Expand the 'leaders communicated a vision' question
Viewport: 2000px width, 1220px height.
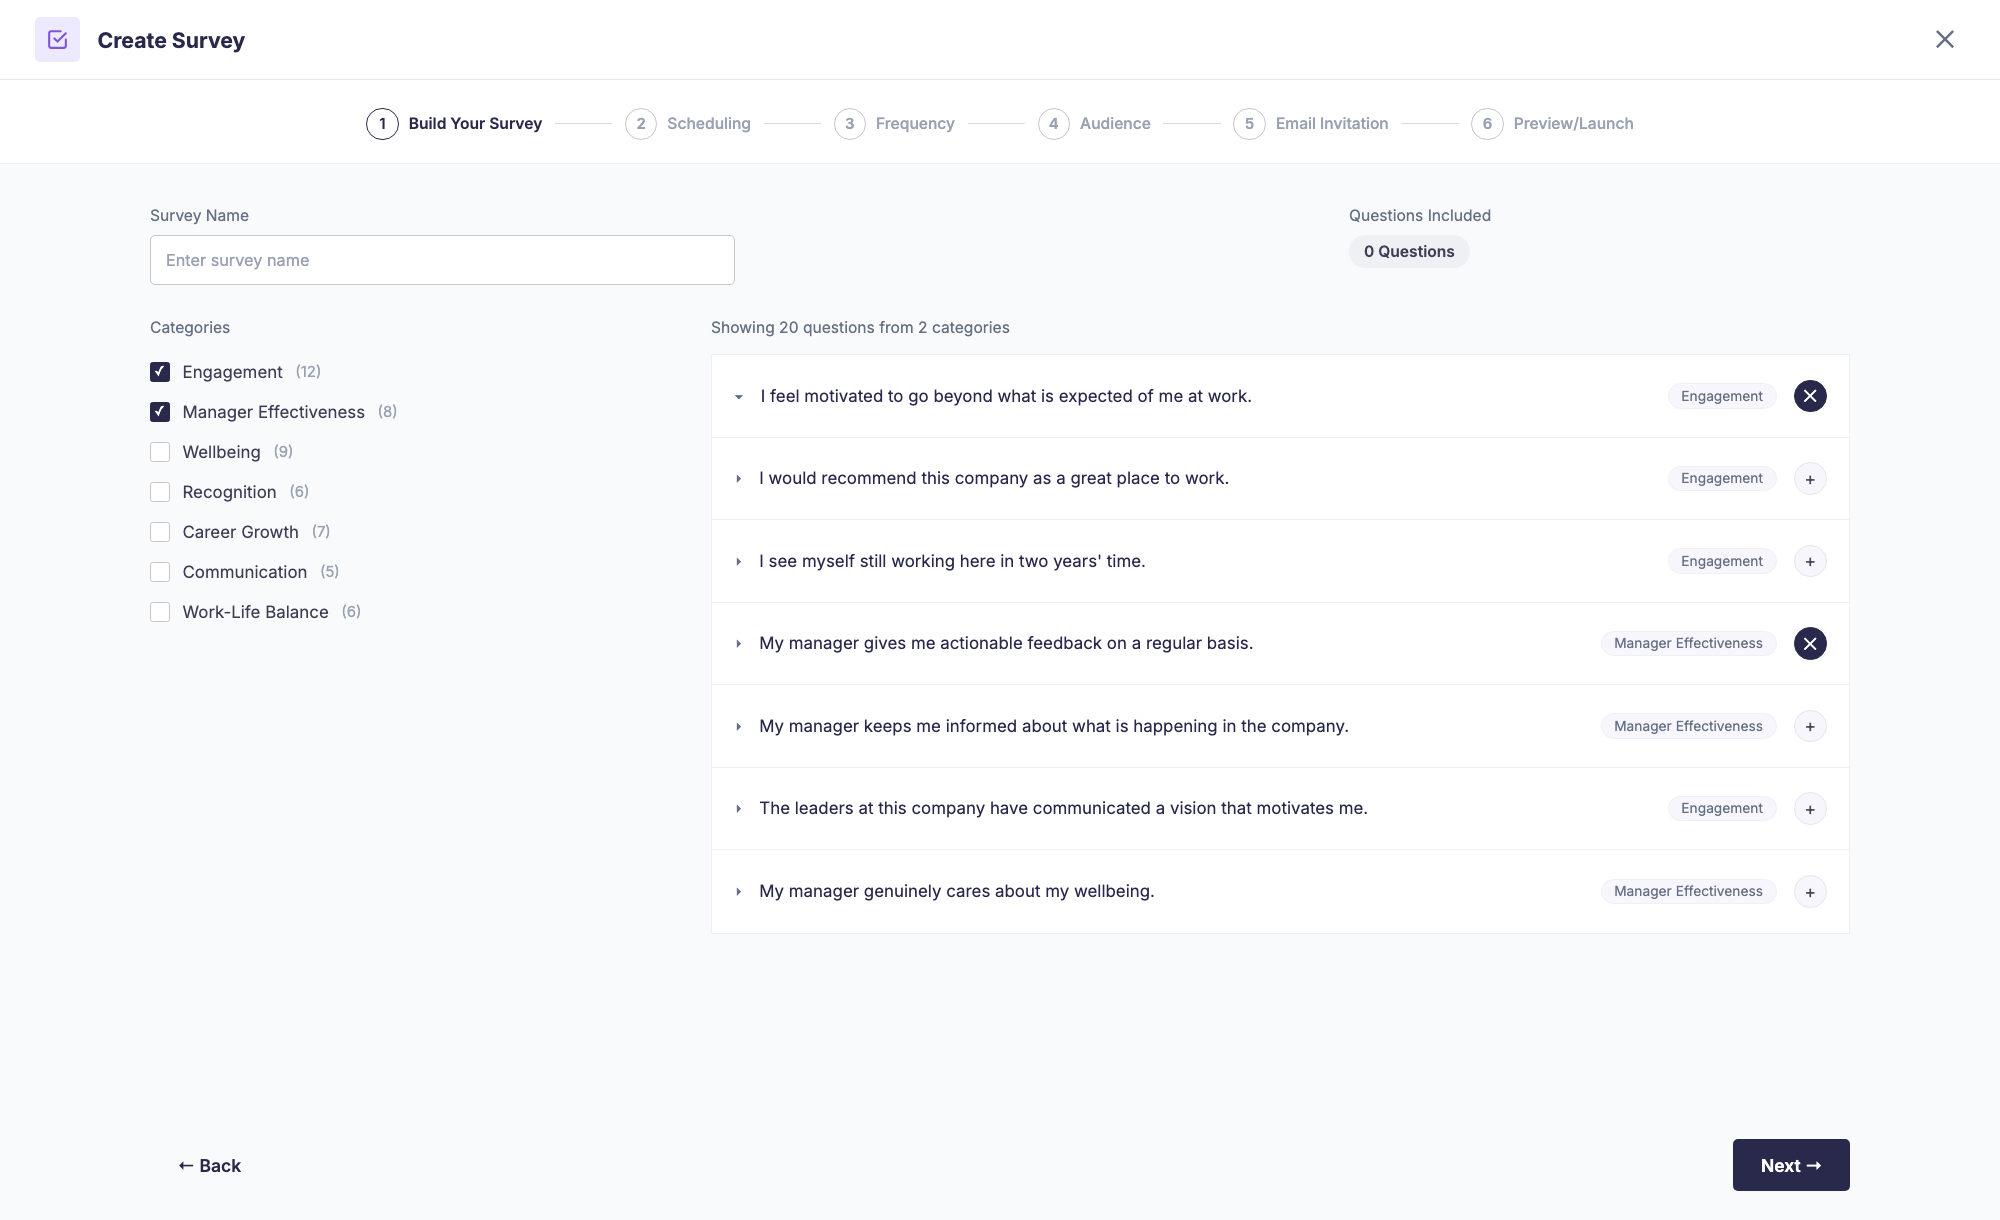click(739, 809)
